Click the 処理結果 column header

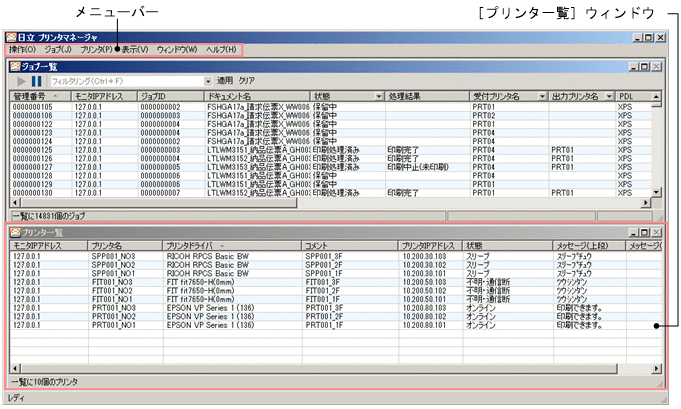(x=427, y=96)
